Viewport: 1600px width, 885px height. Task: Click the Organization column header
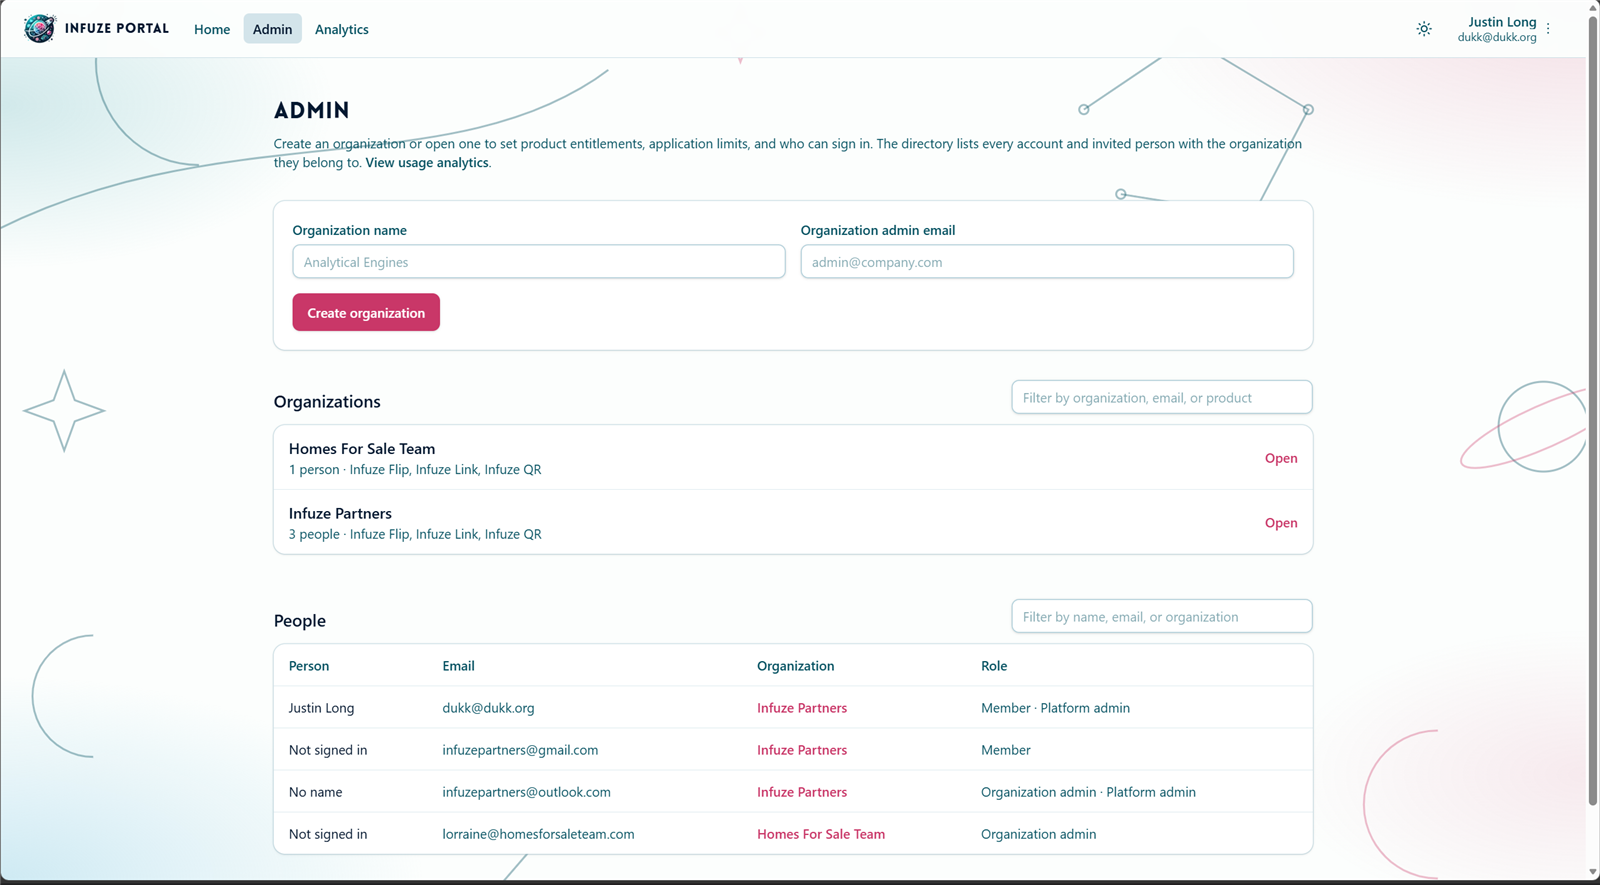click(x=795, y=666)
